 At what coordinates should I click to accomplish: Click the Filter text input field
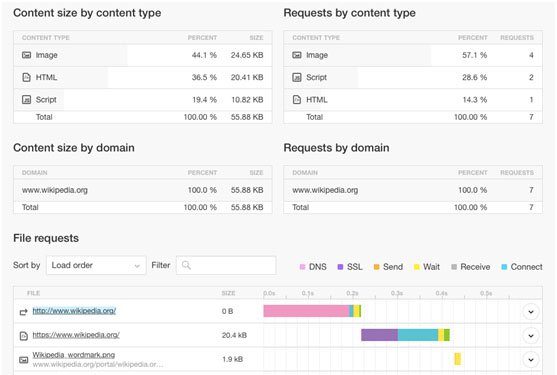coord(226,265)
